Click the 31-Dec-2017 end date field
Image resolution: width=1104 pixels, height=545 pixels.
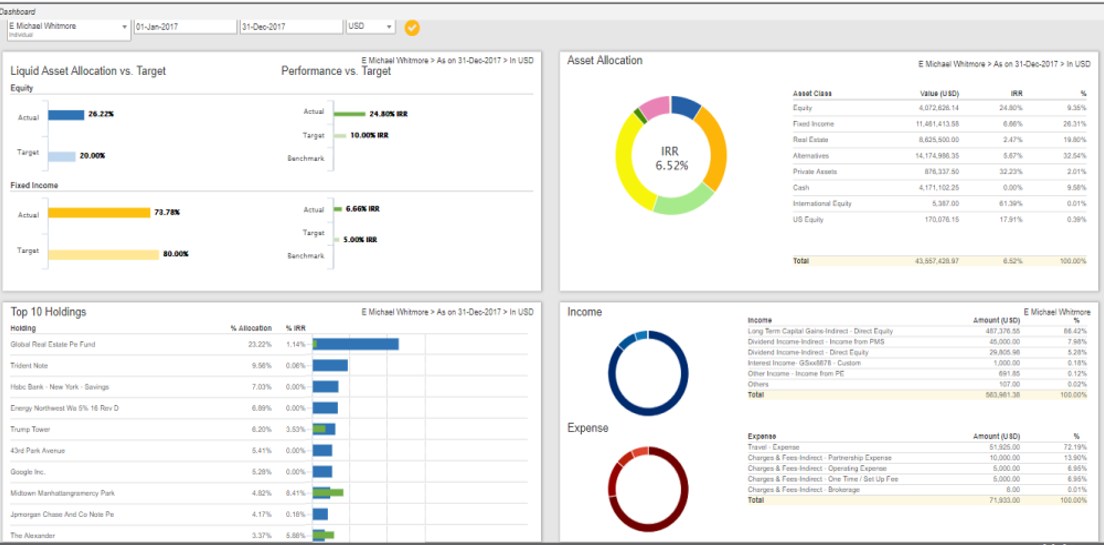290,27
